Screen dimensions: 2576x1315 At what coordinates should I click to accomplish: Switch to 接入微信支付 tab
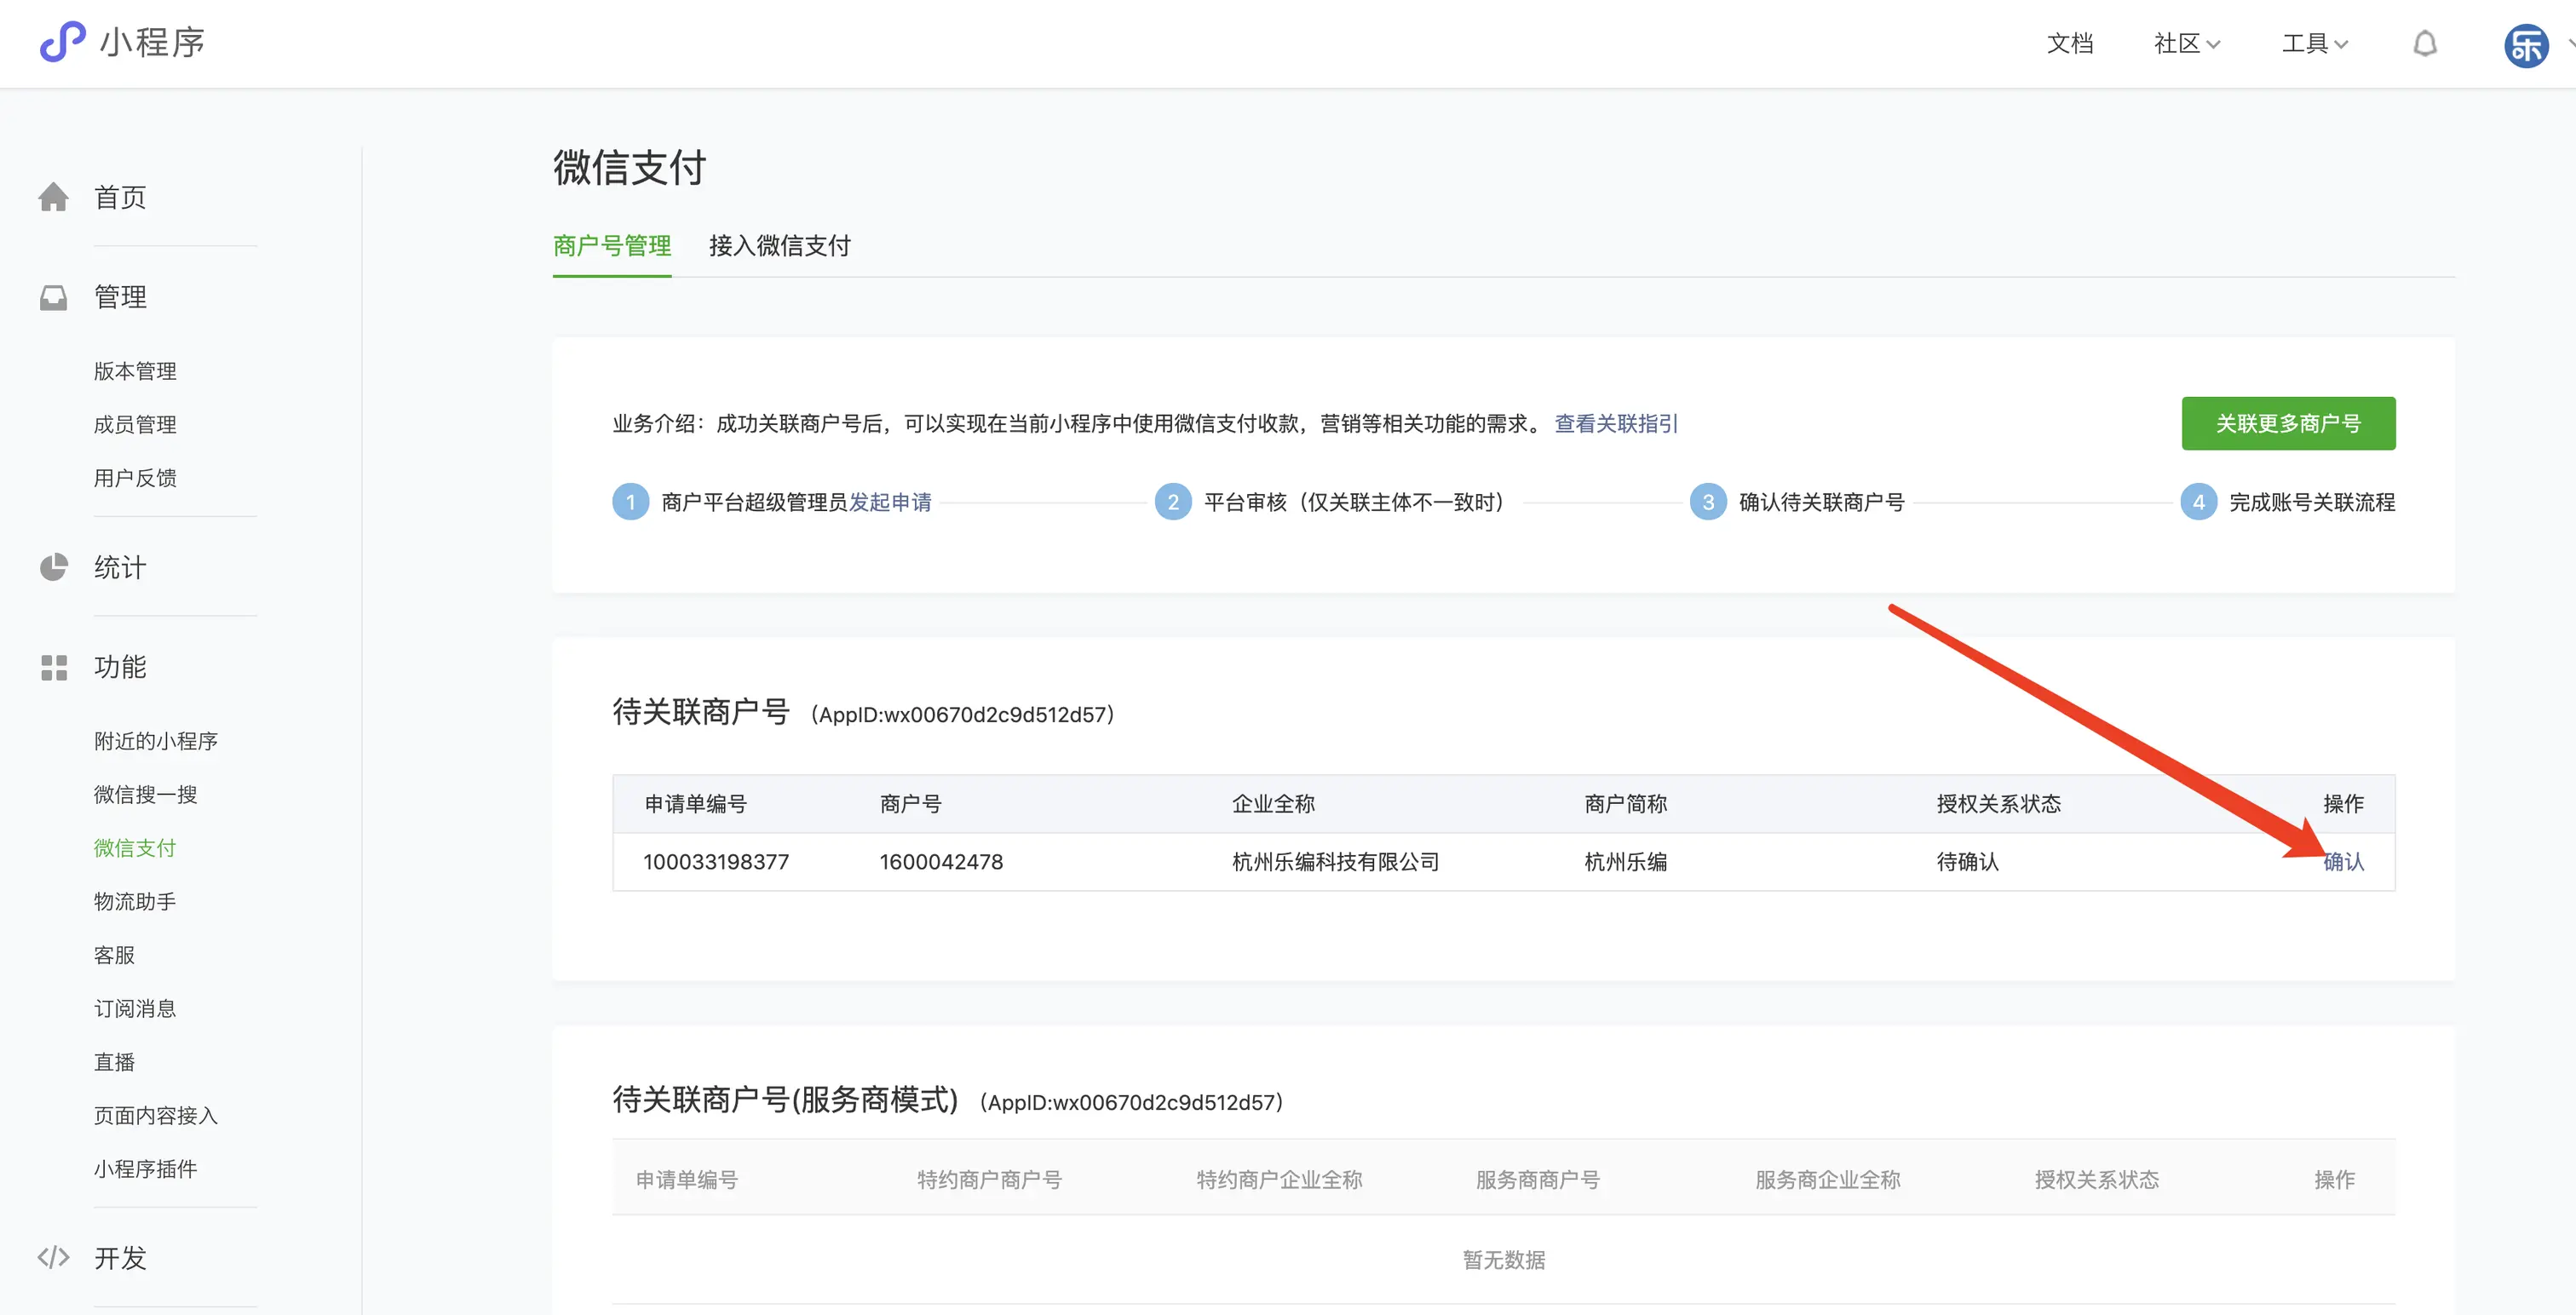(779, 246)
